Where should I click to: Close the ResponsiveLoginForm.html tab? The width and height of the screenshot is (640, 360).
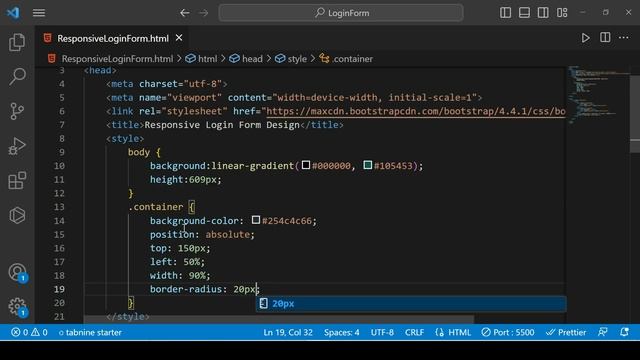point(179,38)
